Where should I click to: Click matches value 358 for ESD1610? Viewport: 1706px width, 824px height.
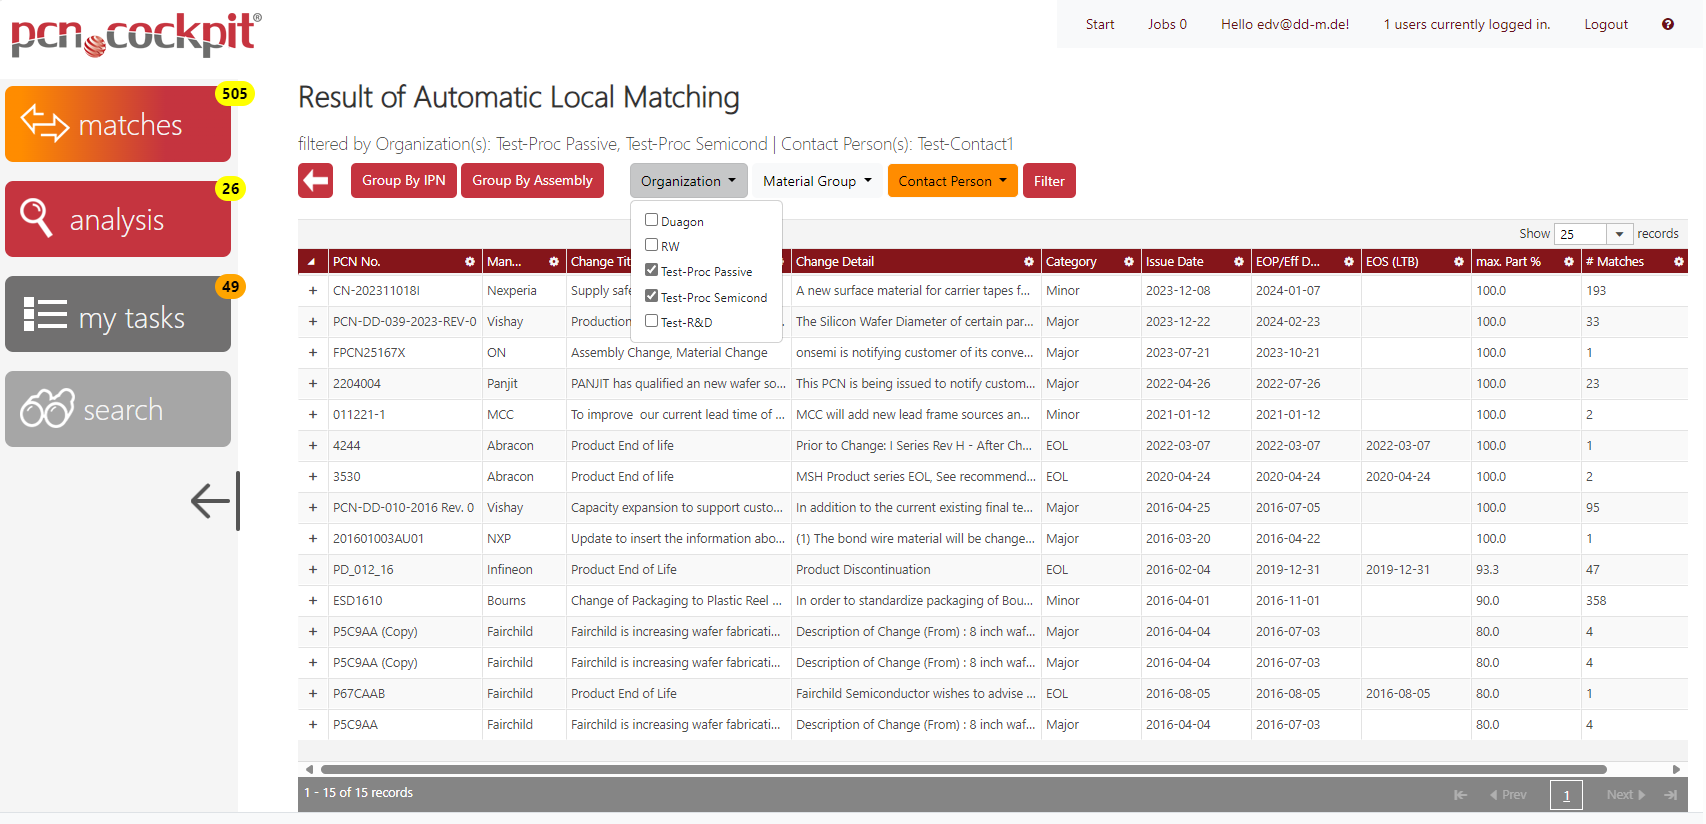pos(1596,601)
